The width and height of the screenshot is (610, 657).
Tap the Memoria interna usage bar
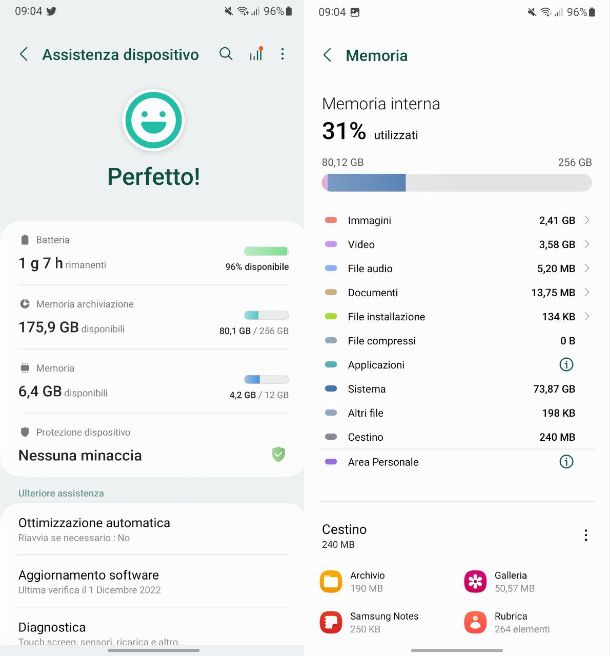(457, 183)
